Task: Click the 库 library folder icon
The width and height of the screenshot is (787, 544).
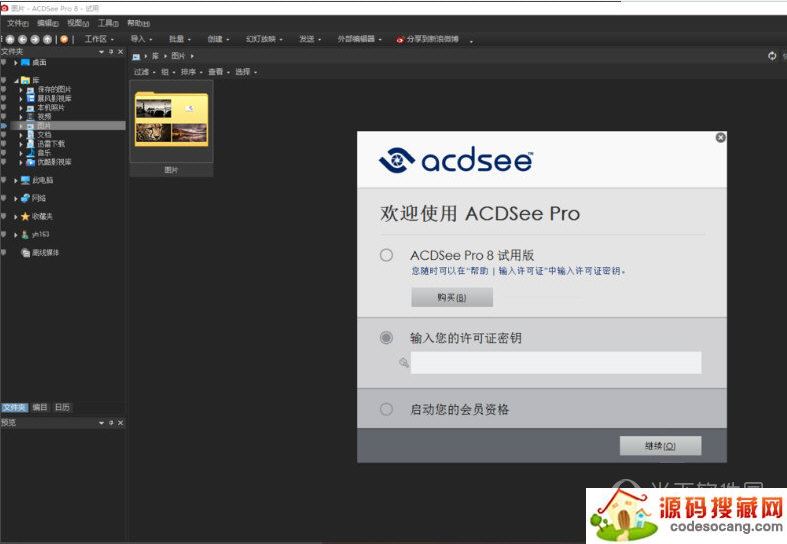Action: click(25, 80)
